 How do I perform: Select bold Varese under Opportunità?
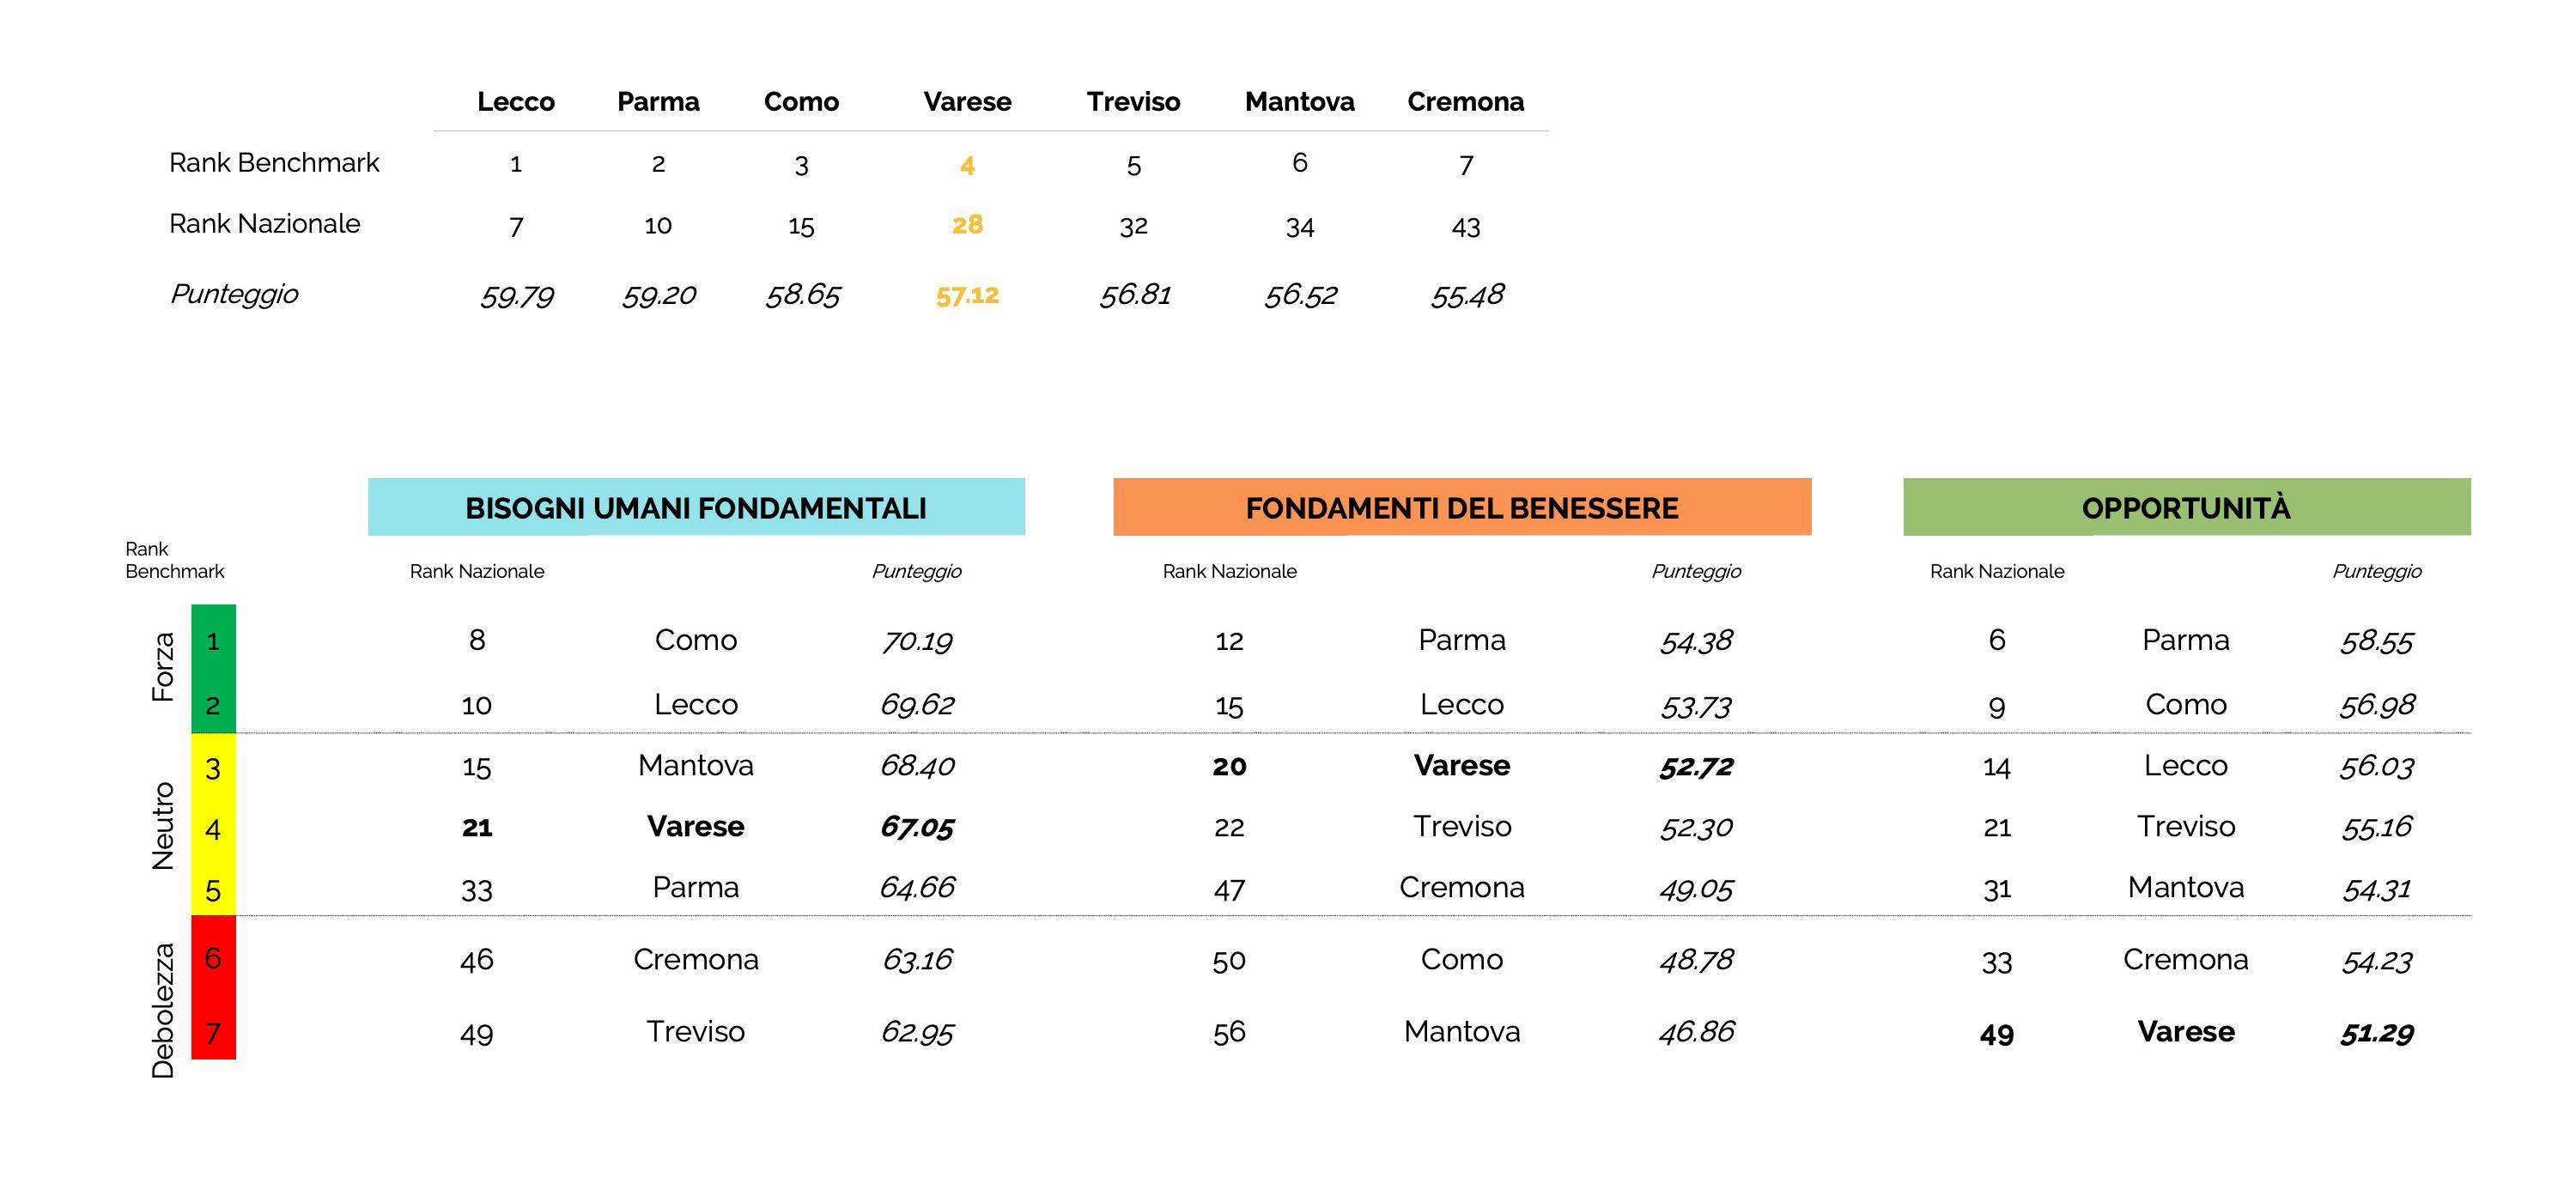2186,1031
